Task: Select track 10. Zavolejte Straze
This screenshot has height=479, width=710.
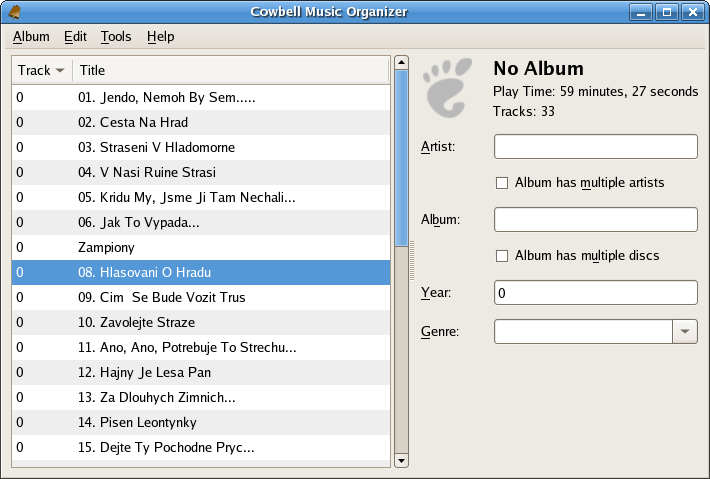Action: tap(201, 322)
